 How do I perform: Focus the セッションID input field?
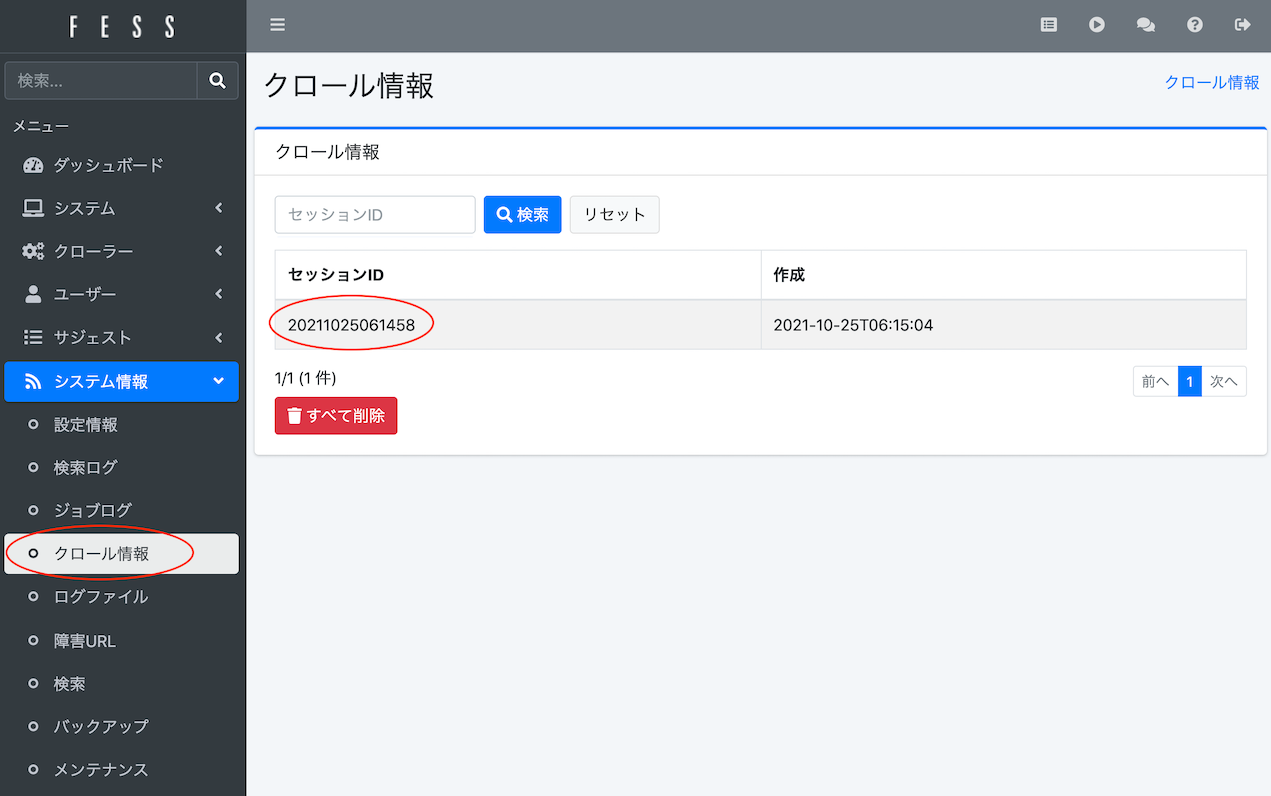click(x=375, y=215)
